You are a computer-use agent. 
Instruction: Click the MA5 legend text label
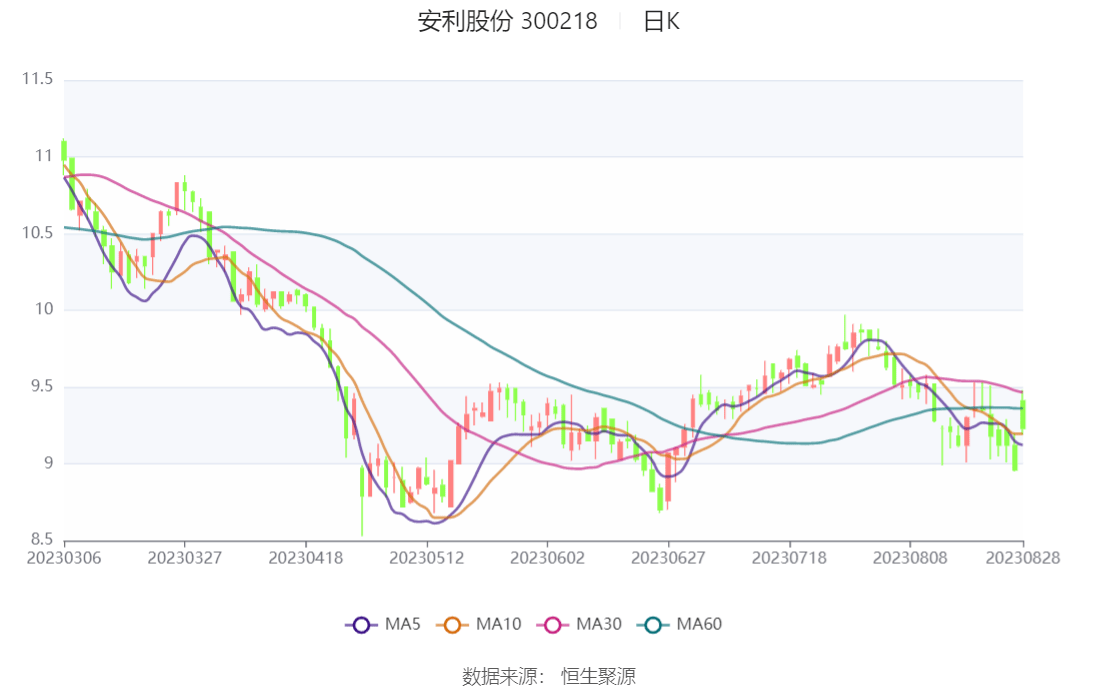pos(402,624)
